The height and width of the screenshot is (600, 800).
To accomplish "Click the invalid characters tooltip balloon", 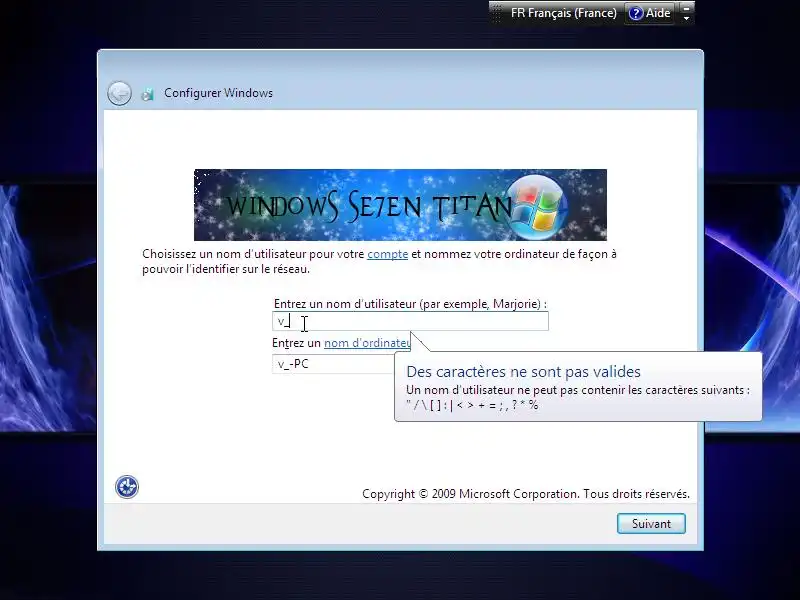I will coord(578,386).
